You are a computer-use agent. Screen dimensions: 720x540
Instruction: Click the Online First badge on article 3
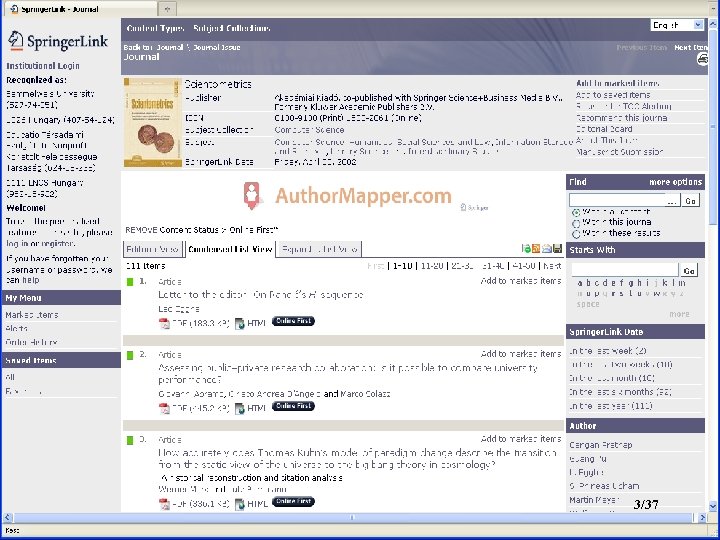point(293,501)
